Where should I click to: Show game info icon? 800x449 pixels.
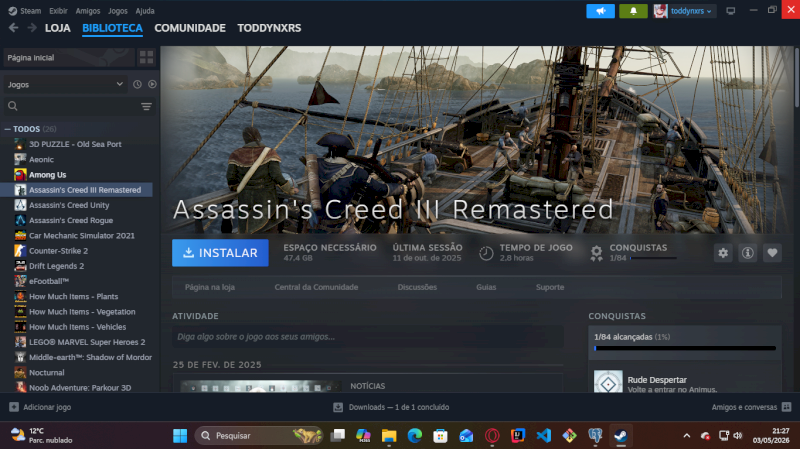[747, 253]
